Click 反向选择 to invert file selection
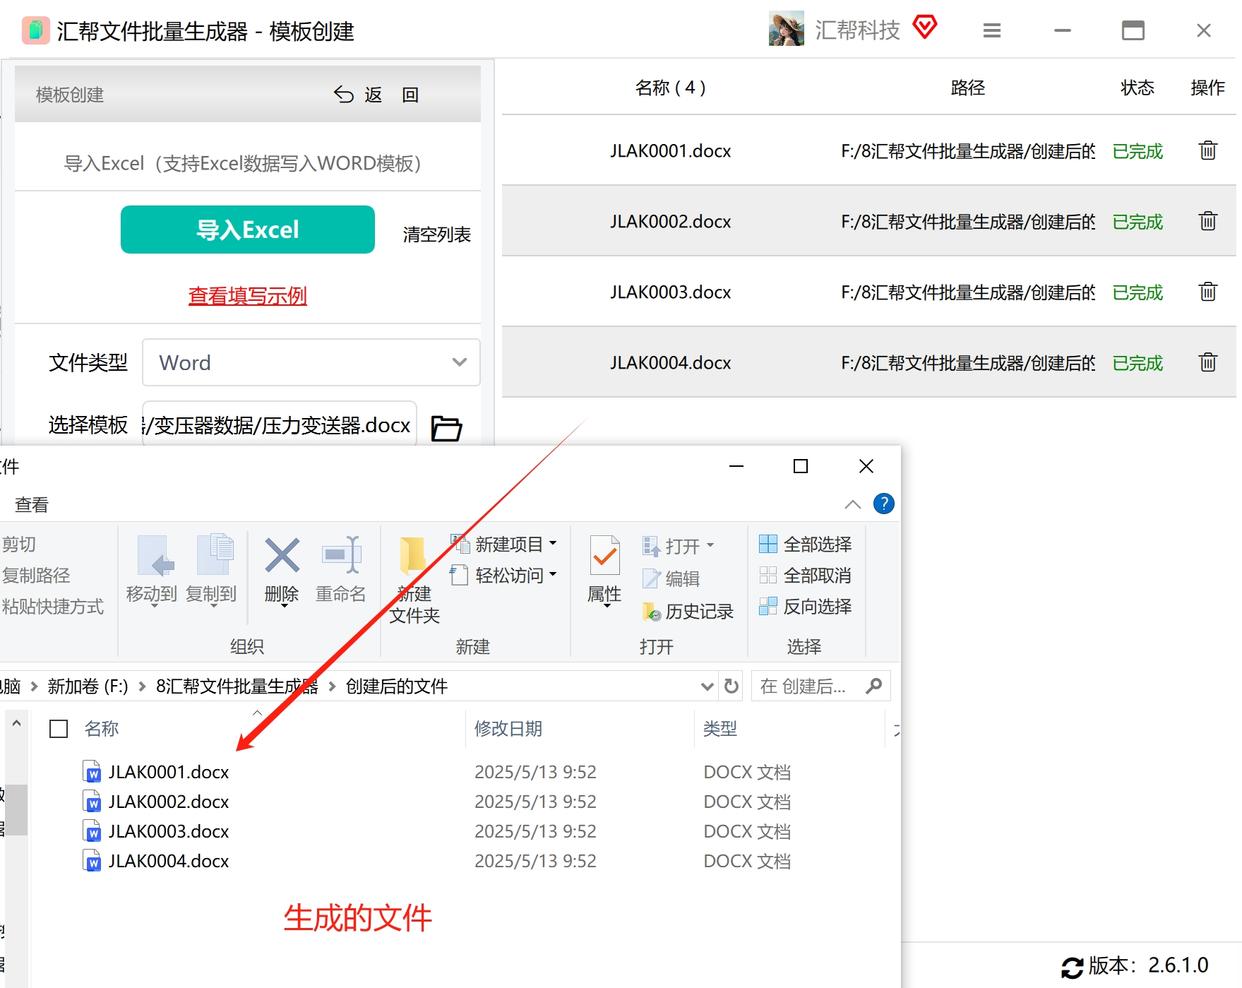 806,606
